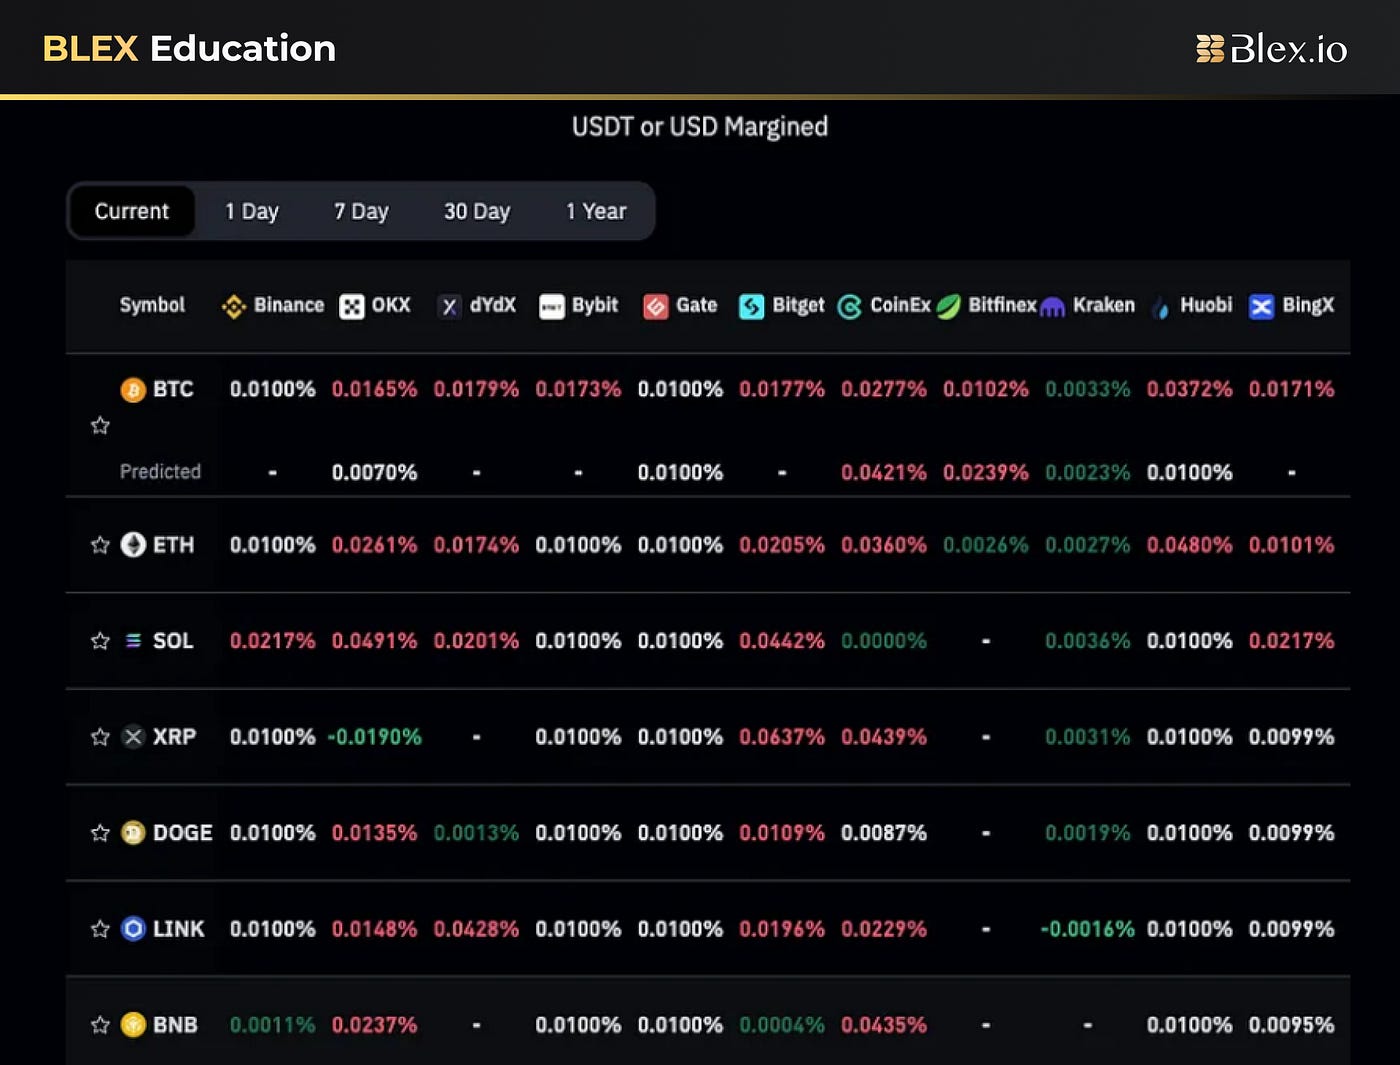This screenshot has width=1400, height=1065.
Task: Click the BTC Predicted rate on OKX
Action: [375, 471]
